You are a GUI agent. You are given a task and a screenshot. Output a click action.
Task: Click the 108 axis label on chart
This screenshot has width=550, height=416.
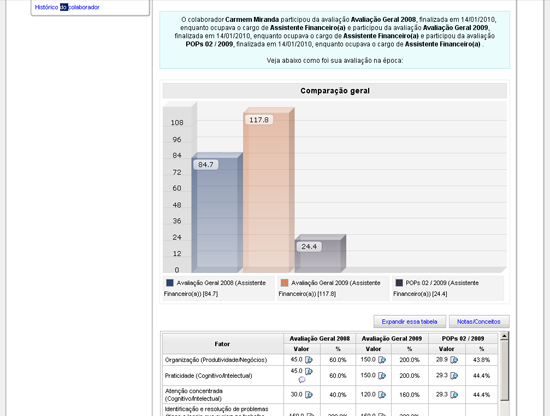coord(177,123)
